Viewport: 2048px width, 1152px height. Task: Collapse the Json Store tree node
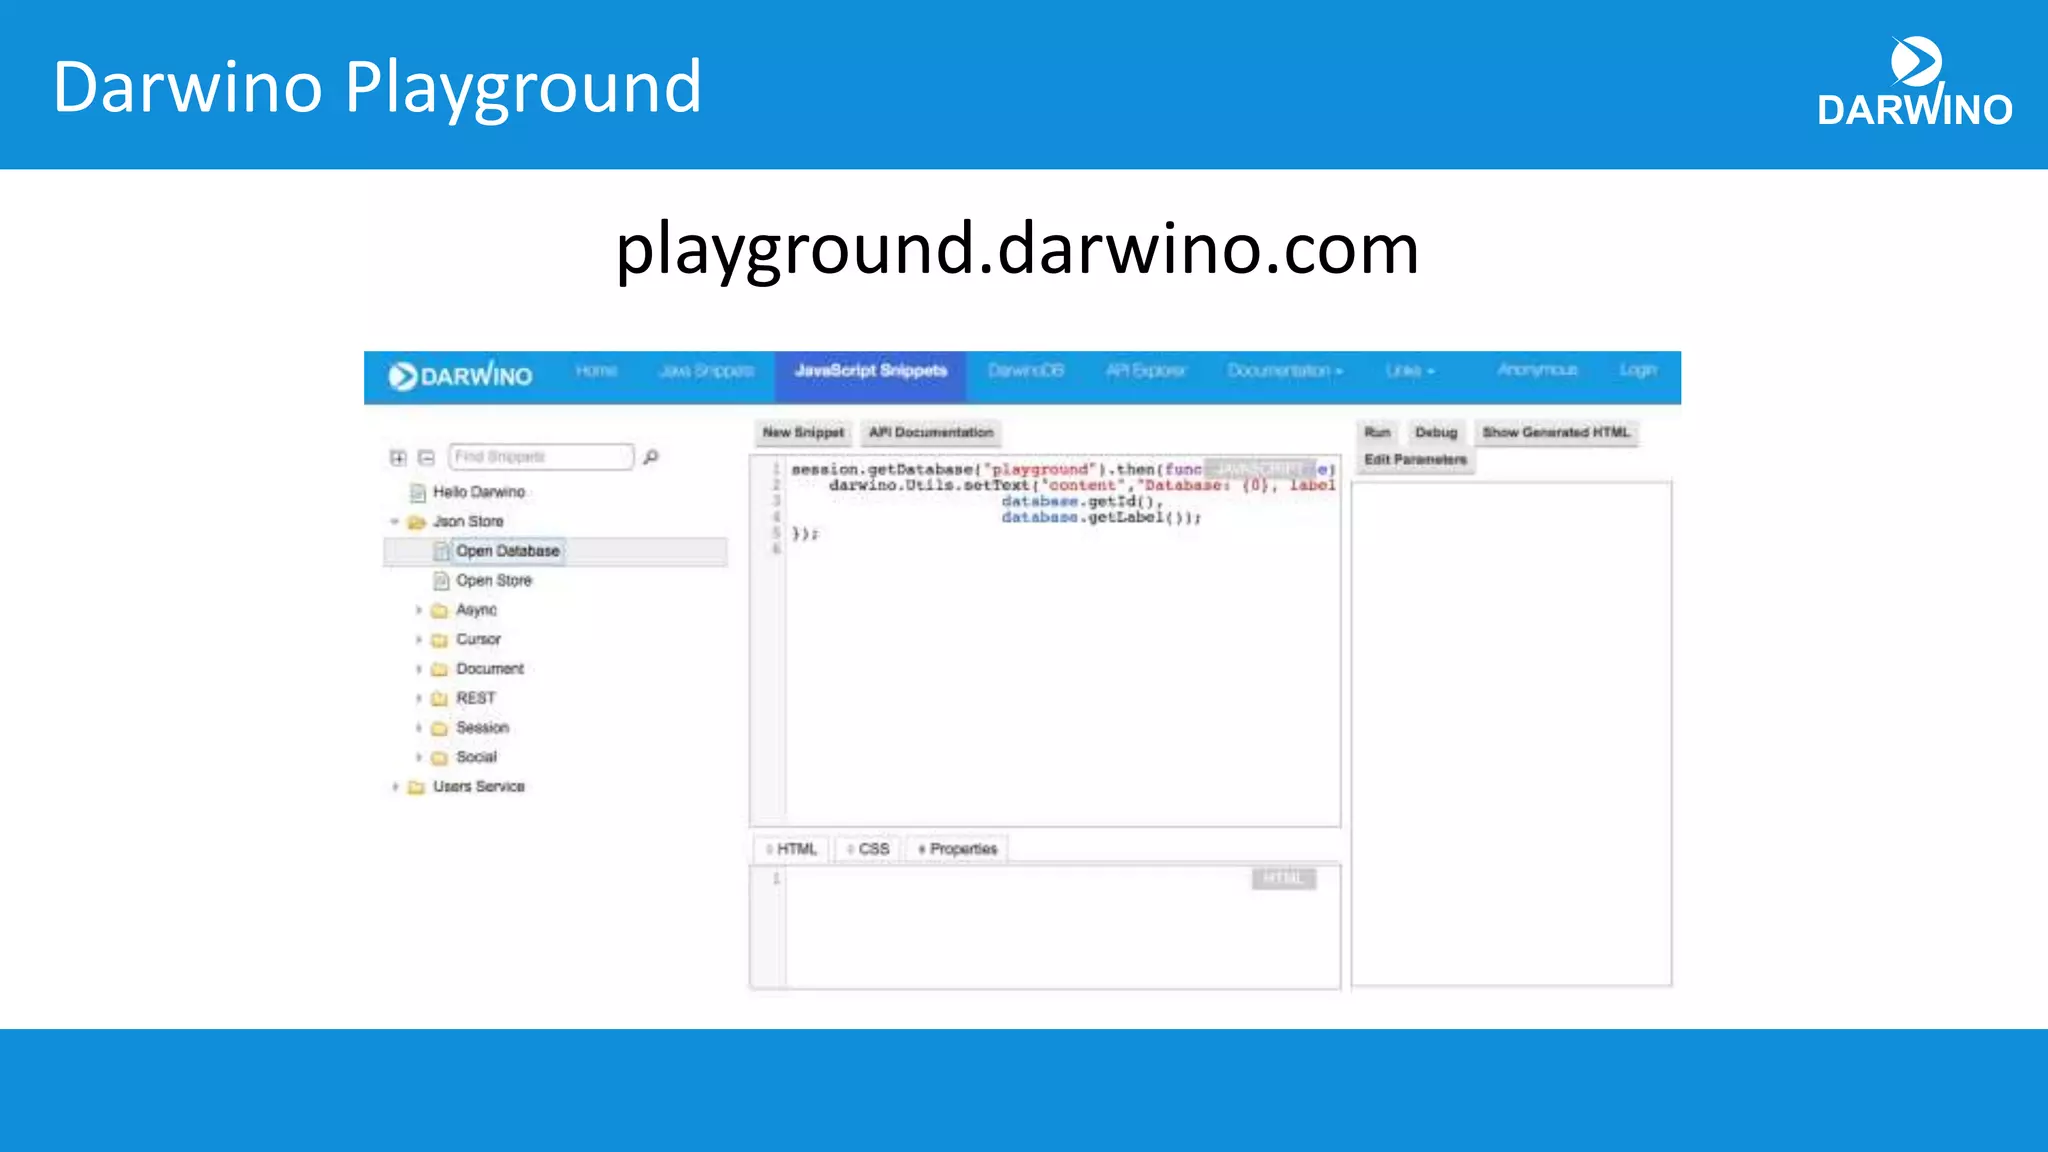coord(395,522)
